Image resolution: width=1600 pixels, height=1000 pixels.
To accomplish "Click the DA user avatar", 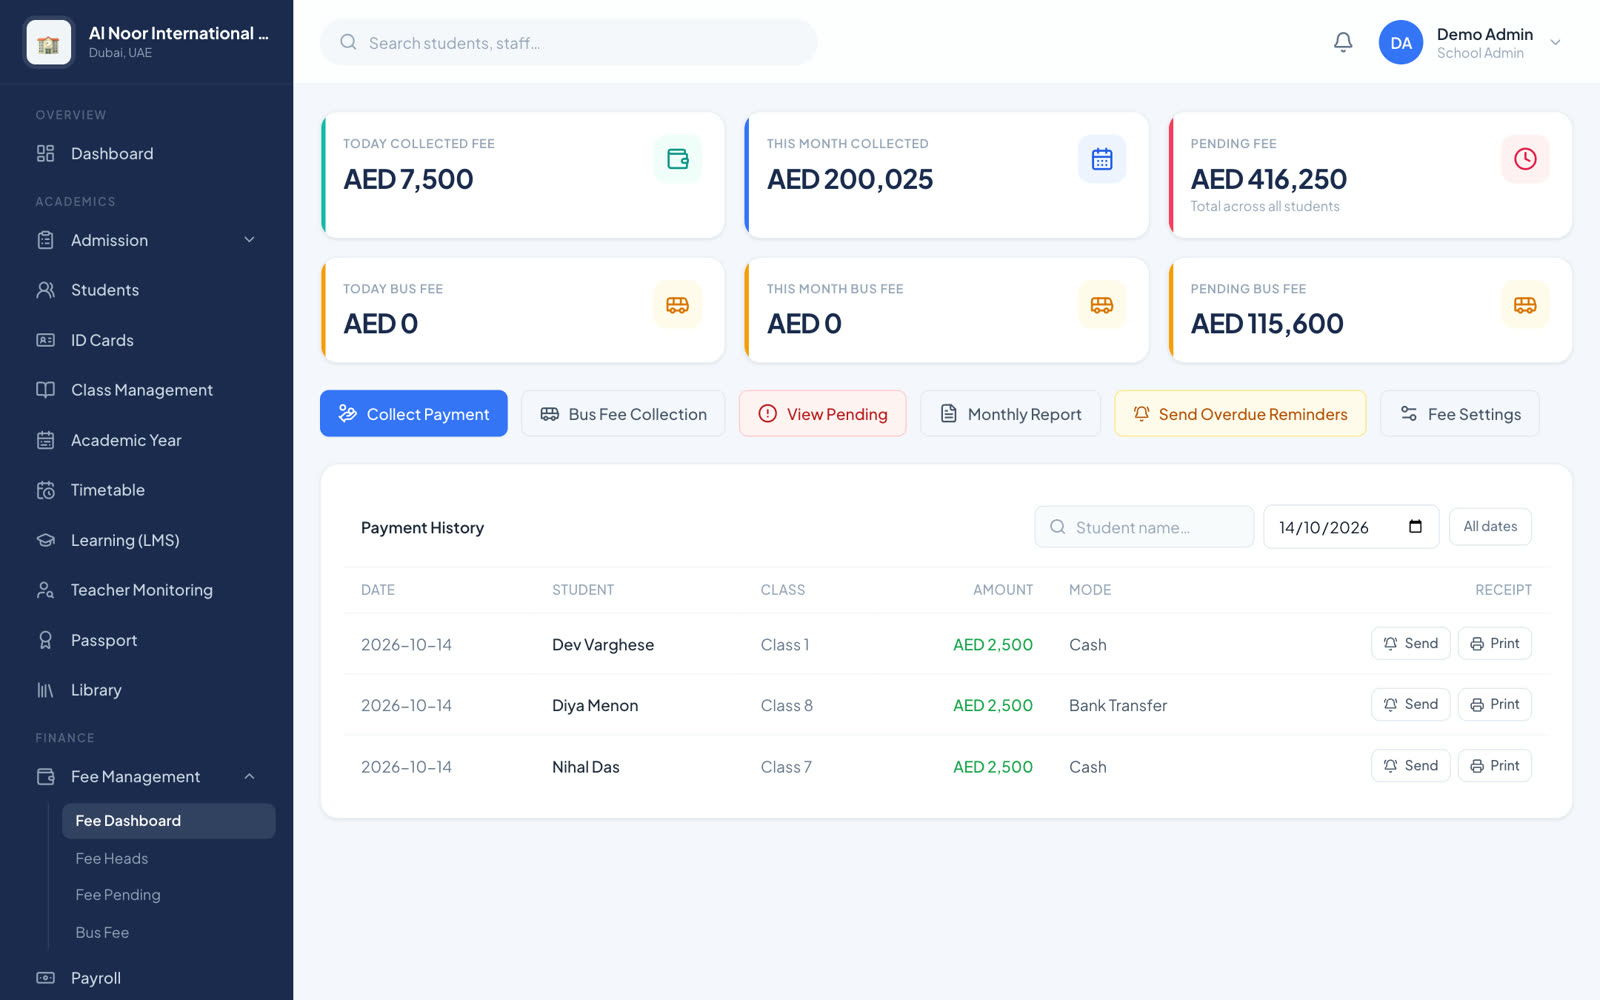I will (x=1400, y=42).
